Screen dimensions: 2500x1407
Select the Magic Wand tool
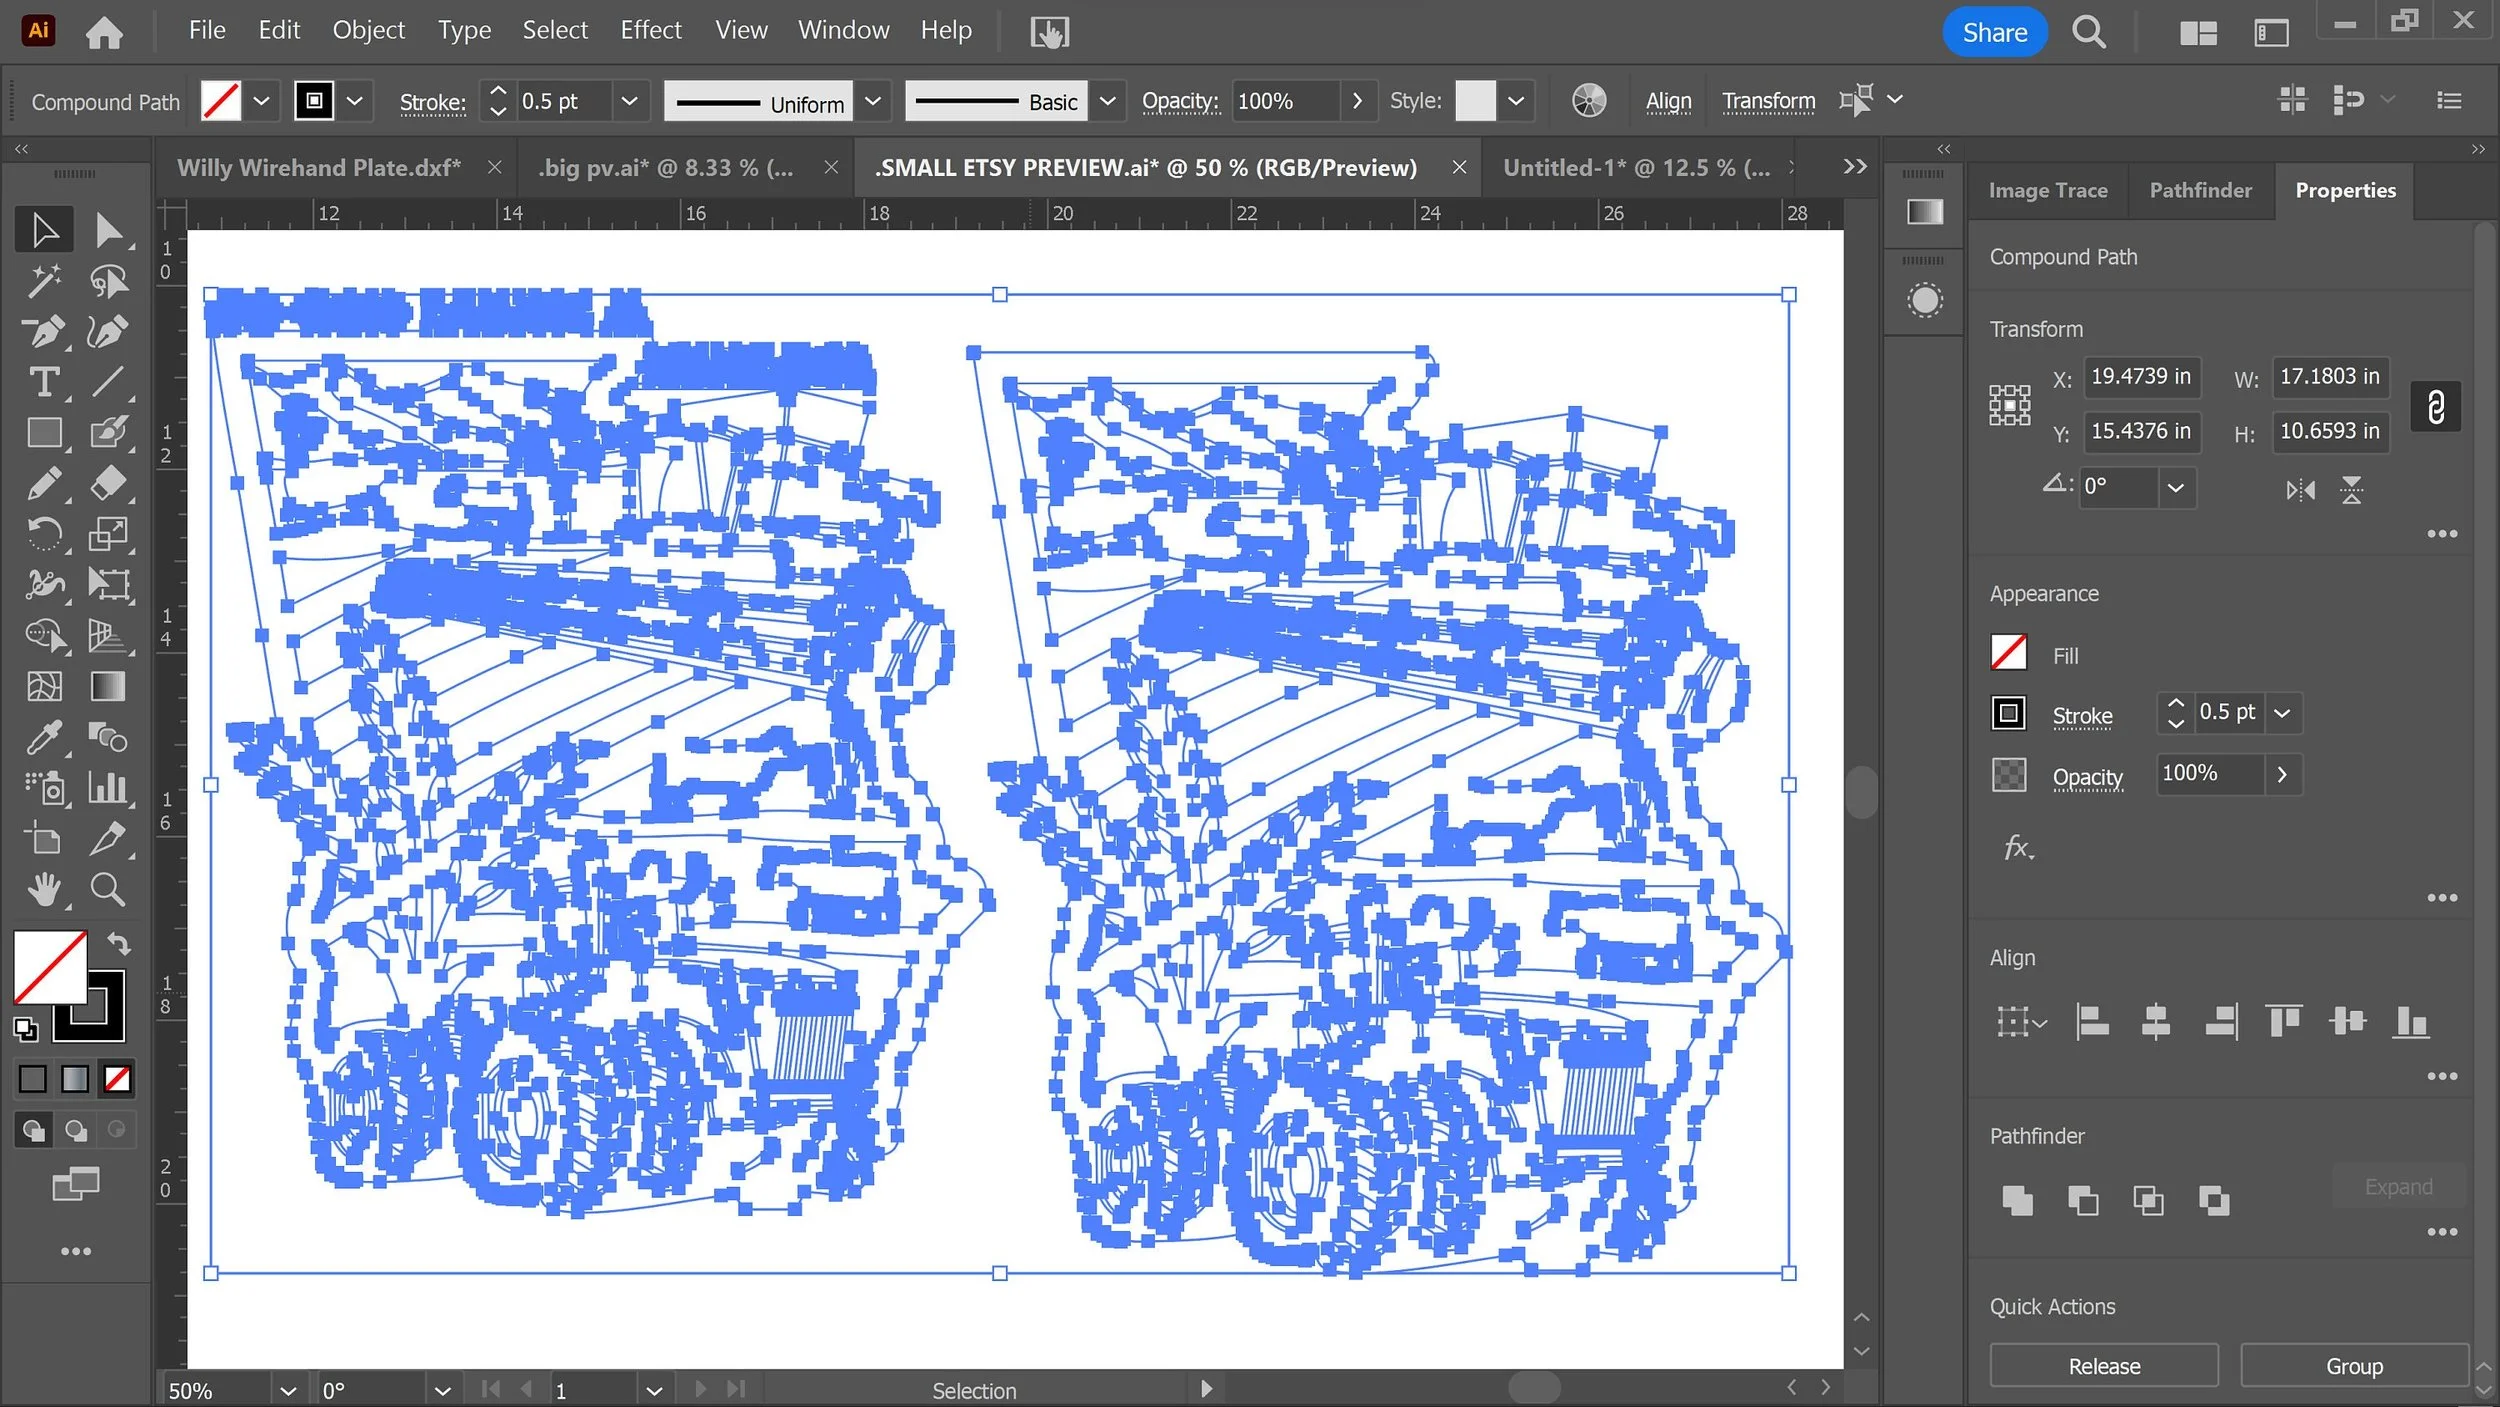click(44, 282)
